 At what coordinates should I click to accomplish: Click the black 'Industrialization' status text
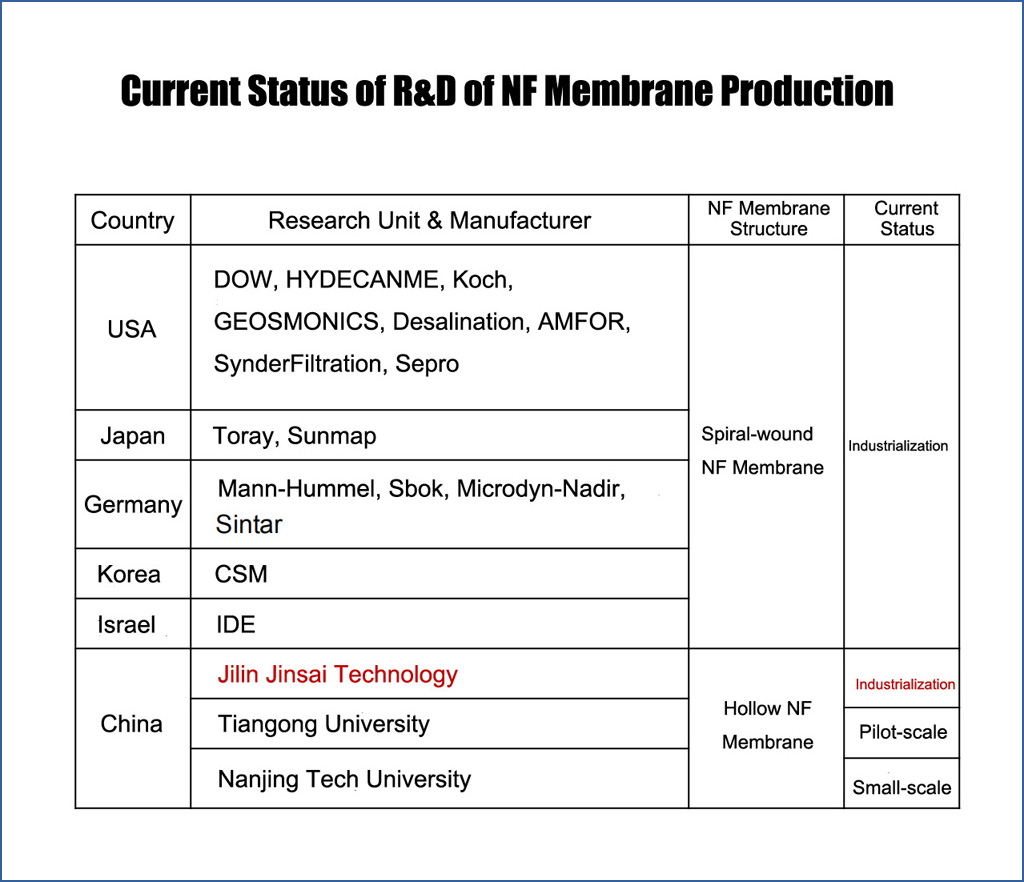click(898, 446)
